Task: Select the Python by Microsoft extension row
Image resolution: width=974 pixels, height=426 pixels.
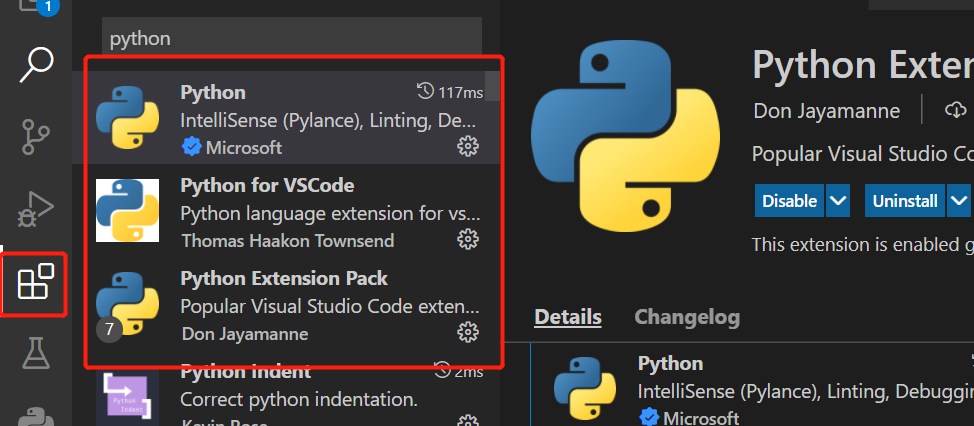Action: point(286,117)
